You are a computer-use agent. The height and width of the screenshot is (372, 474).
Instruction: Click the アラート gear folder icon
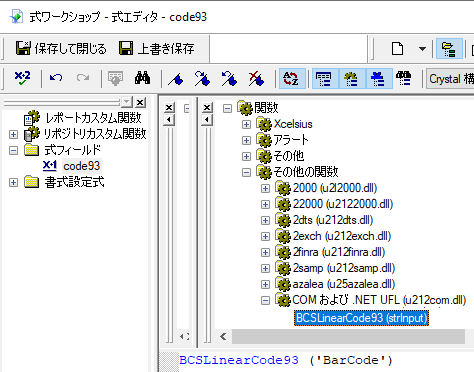pyautogui.click(x=265, y=140)
